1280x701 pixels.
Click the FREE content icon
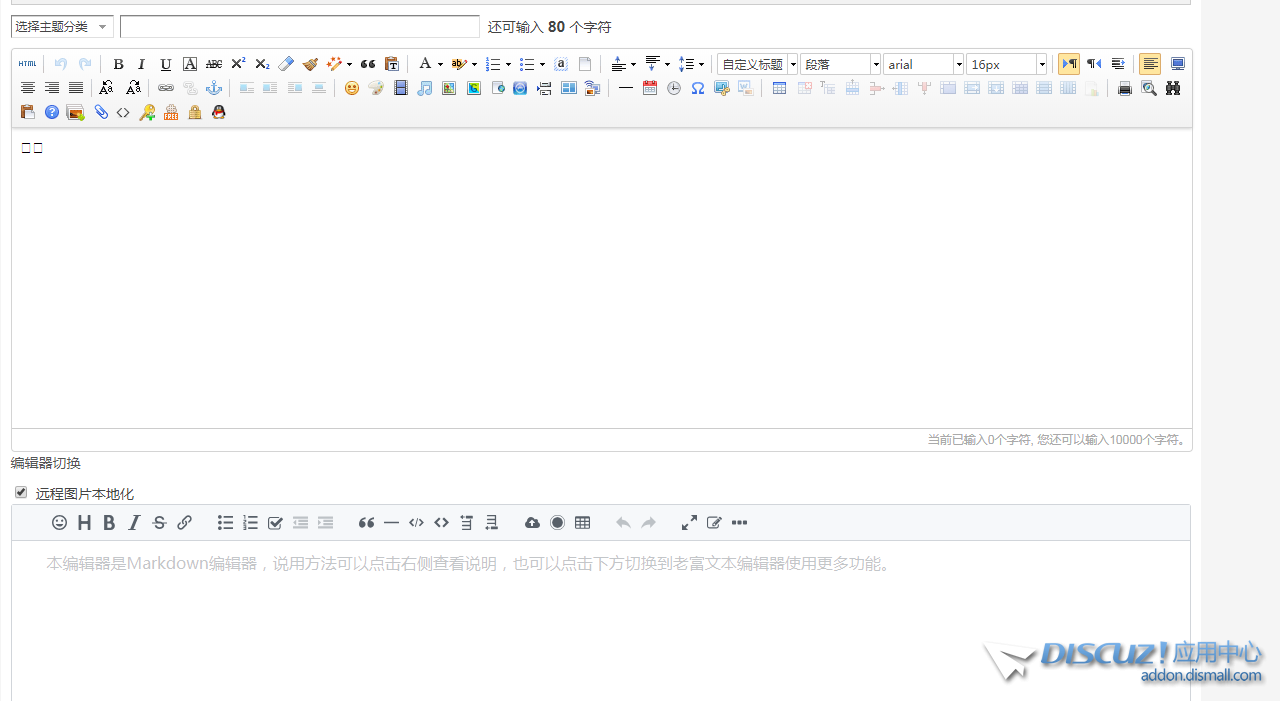tap(171, 112)
